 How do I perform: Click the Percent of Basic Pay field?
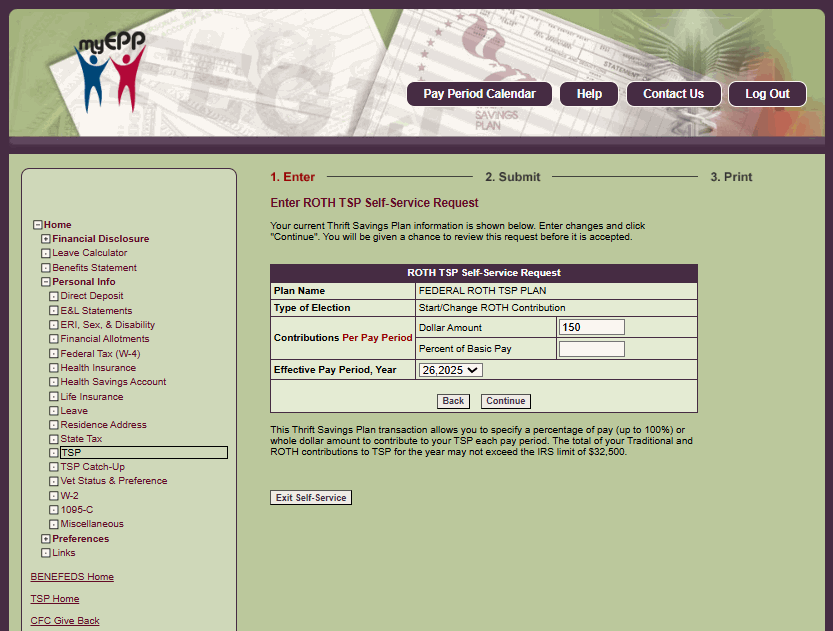coord(591,349)
